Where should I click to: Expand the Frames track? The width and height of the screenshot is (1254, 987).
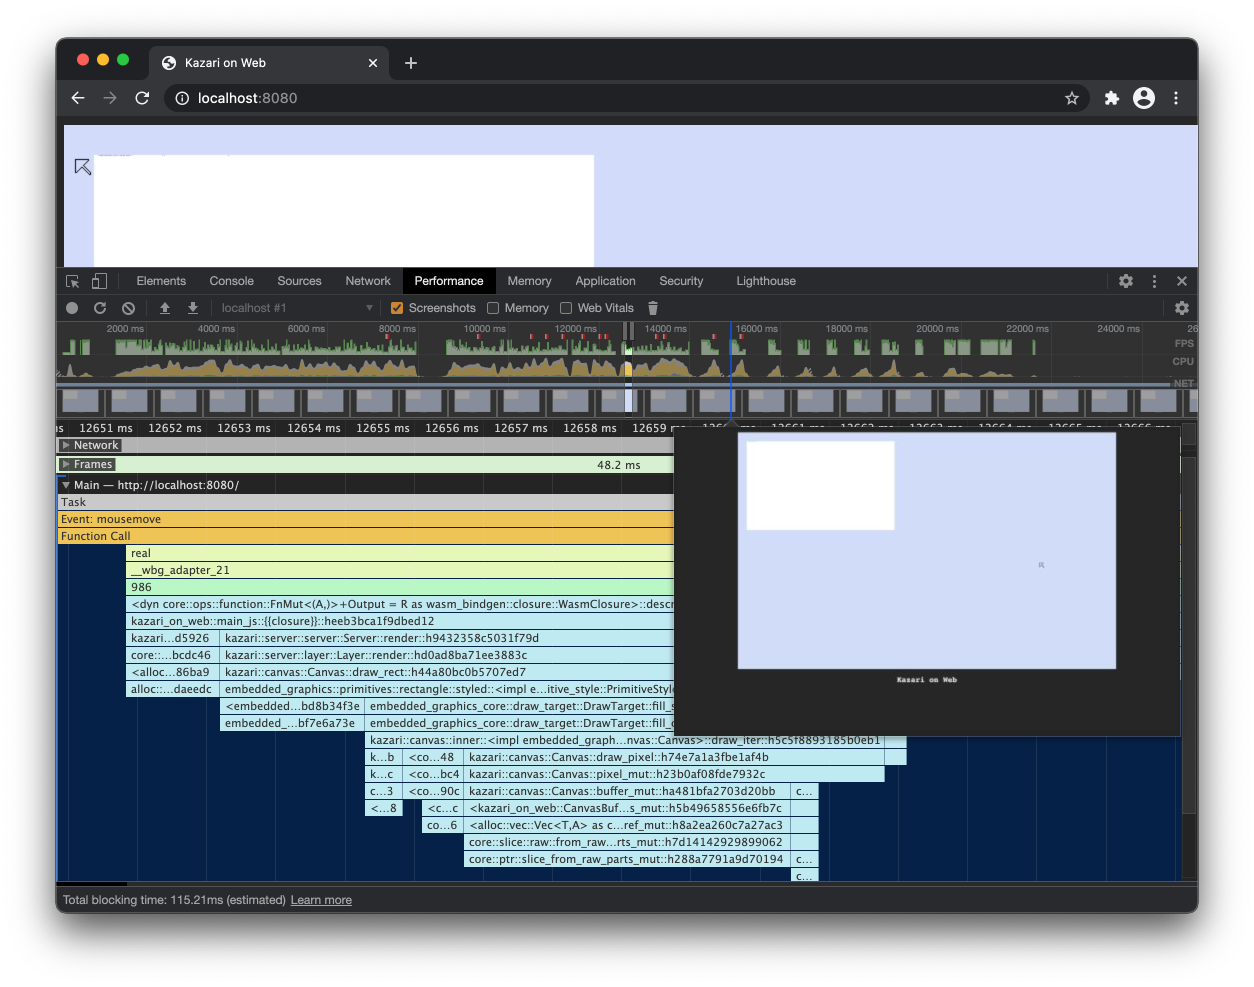pyautogui.click(x=68, y=464)
